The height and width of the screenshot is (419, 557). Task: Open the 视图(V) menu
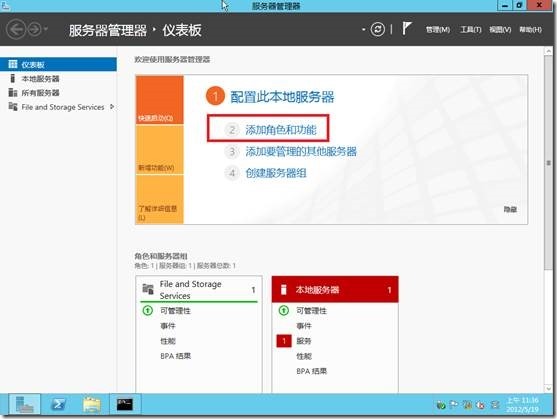pos(500,29)
